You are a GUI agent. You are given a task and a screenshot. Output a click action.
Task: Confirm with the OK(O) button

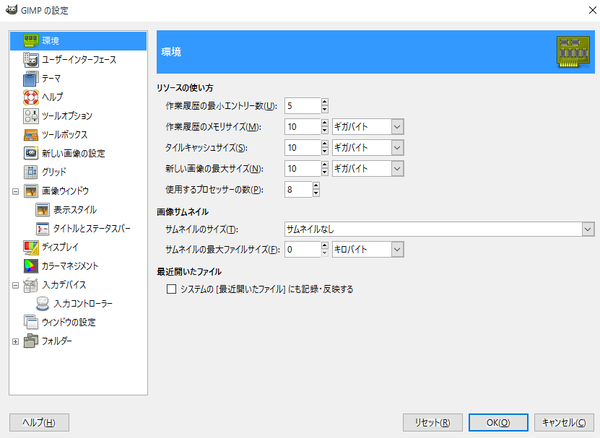point(498,422)
